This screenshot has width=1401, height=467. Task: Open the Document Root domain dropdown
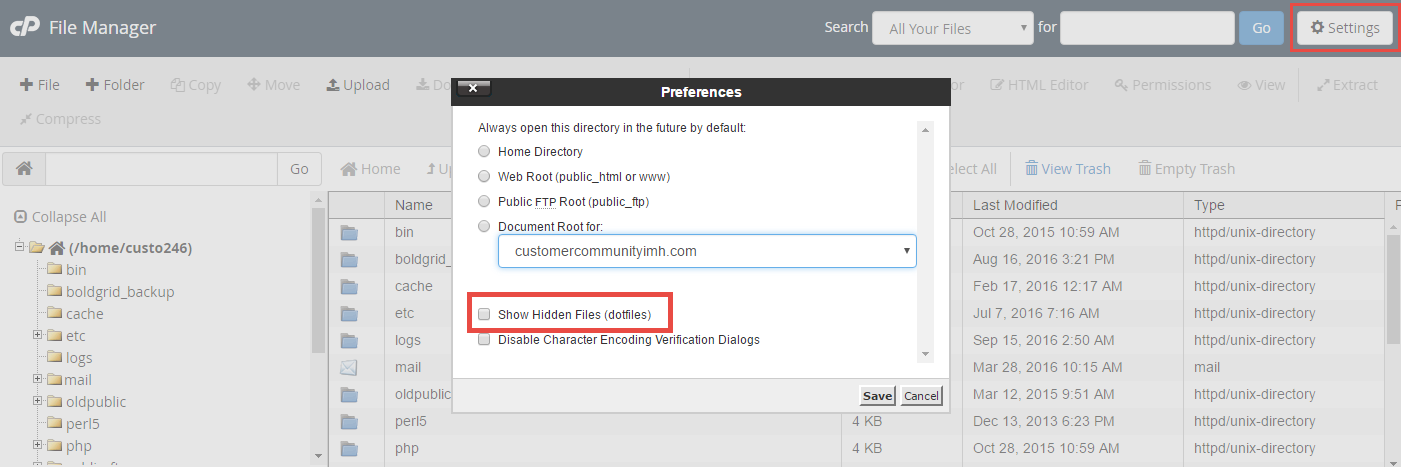pyautogui.click(x=707, y=251)
